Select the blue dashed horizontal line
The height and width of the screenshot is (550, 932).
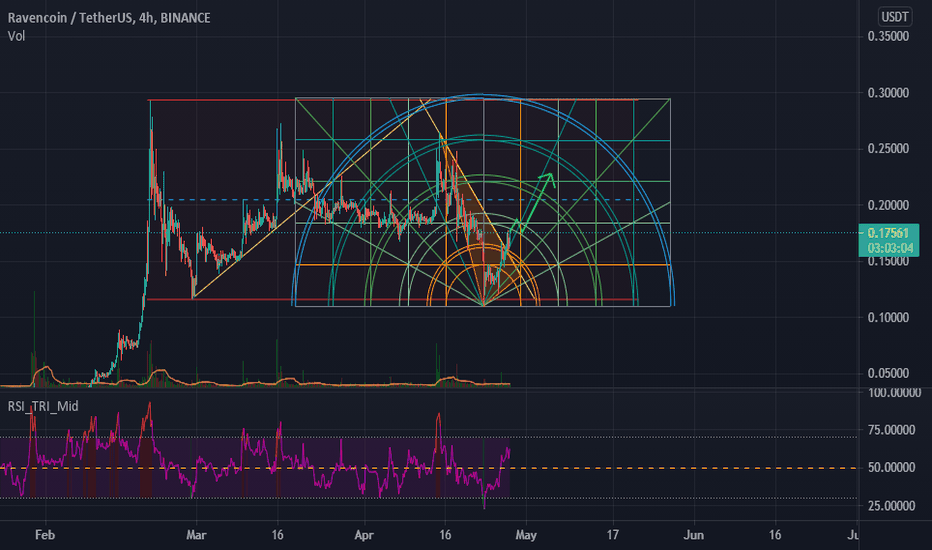pos(392,200)
